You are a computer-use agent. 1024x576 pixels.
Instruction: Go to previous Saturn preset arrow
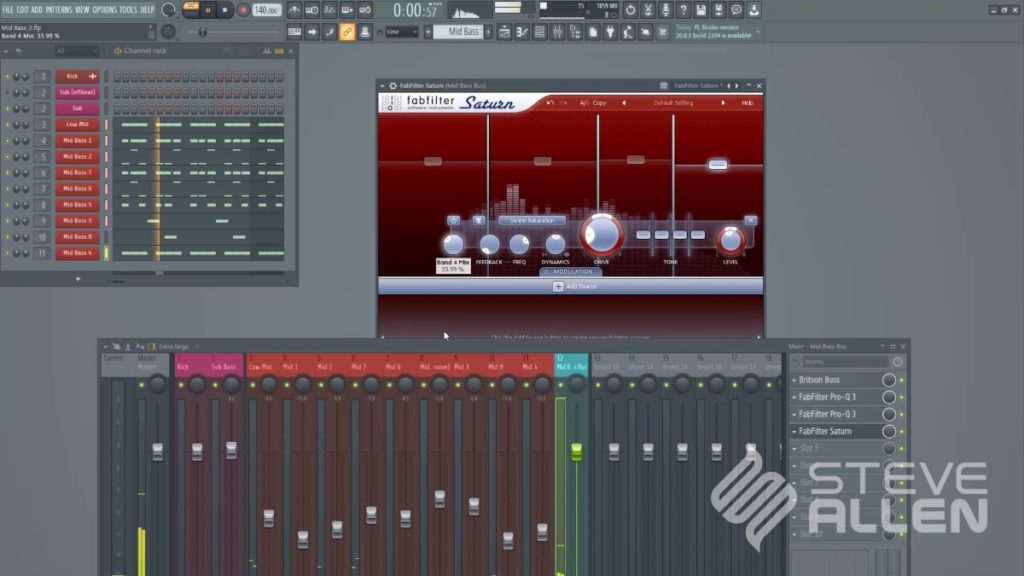[x=624, y=103]
